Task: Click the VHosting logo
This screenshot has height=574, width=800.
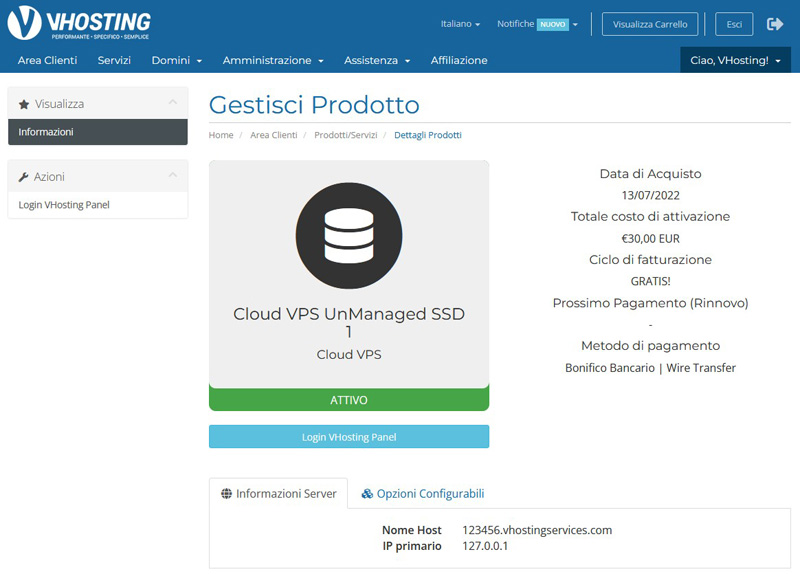Action: click(x=79, y=22)
